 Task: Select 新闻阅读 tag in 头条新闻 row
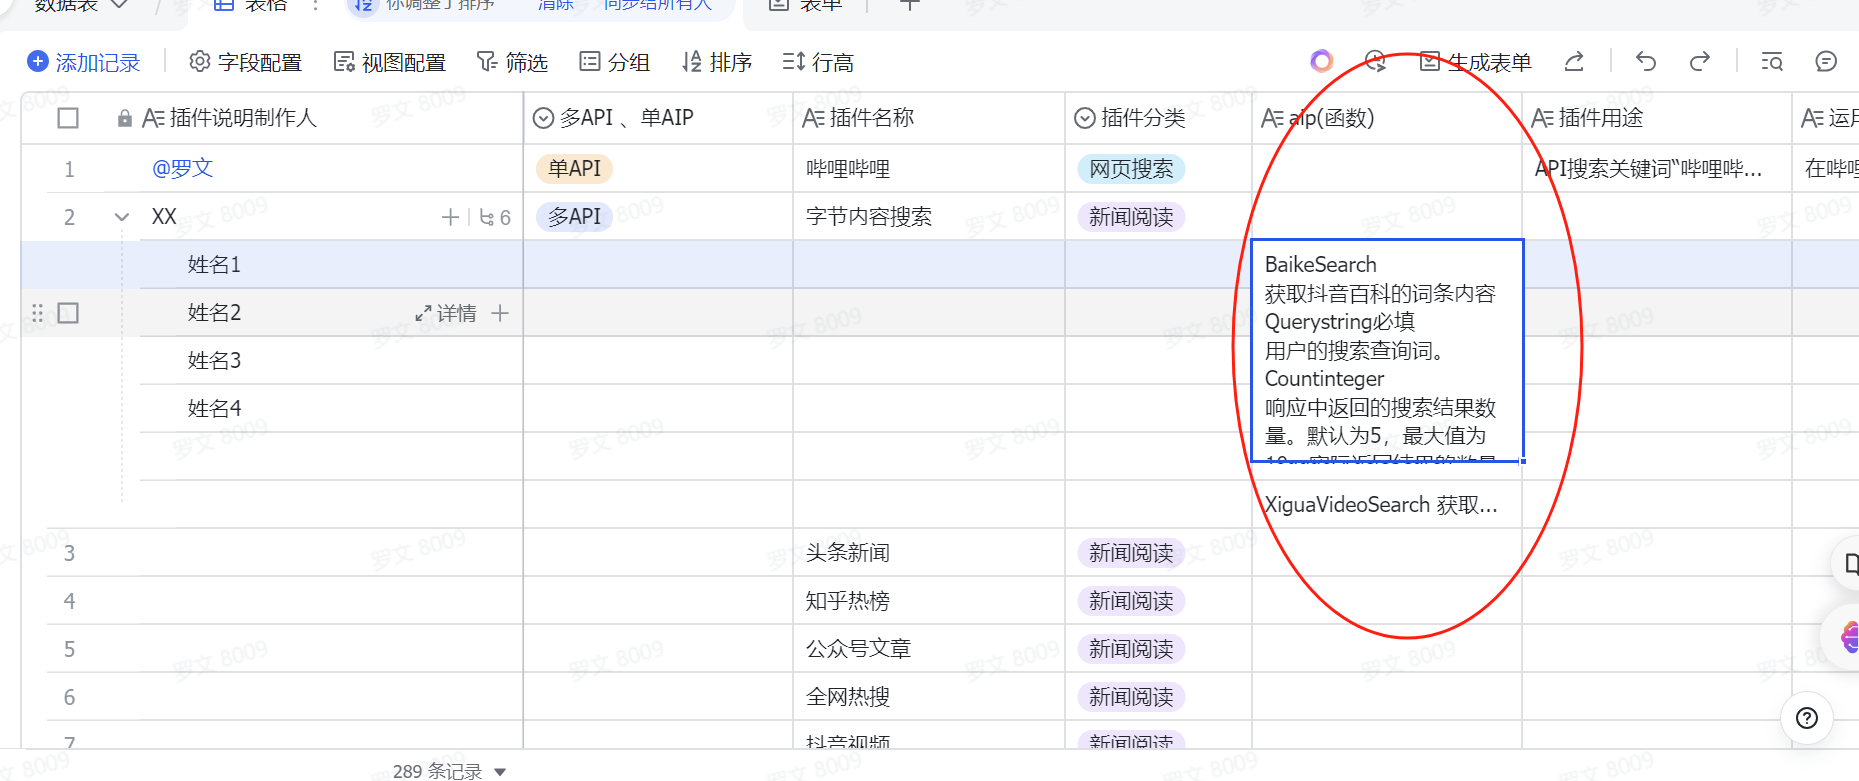coord(1131,552)
